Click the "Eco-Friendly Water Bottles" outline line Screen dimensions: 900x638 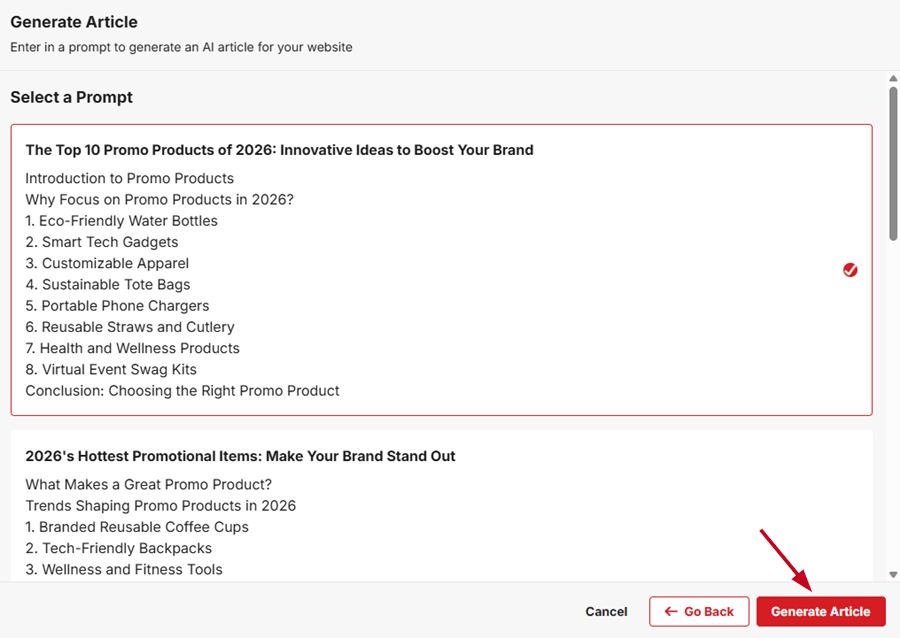pyautogui.click(x=121, y=221)
